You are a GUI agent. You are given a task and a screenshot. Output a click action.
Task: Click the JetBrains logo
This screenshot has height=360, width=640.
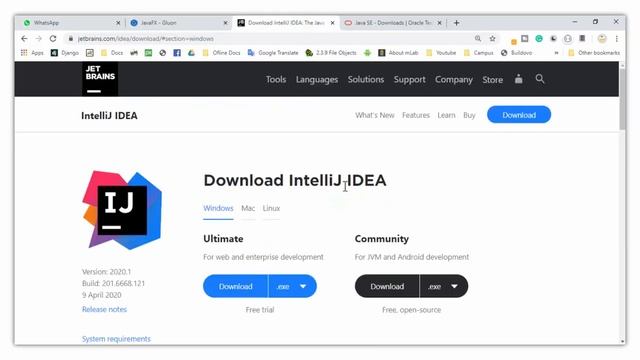point(100,79)
